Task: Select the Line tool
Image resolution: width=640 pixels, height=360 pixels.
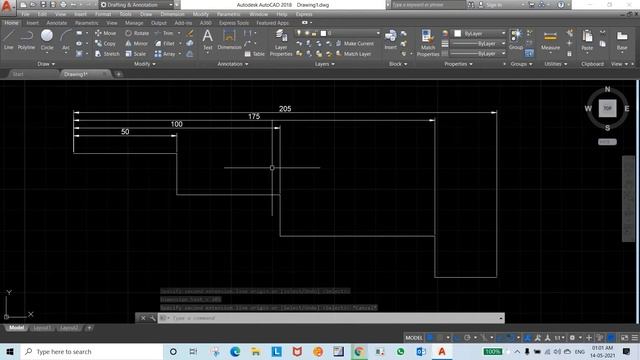Action: click(x=9, y=40)
